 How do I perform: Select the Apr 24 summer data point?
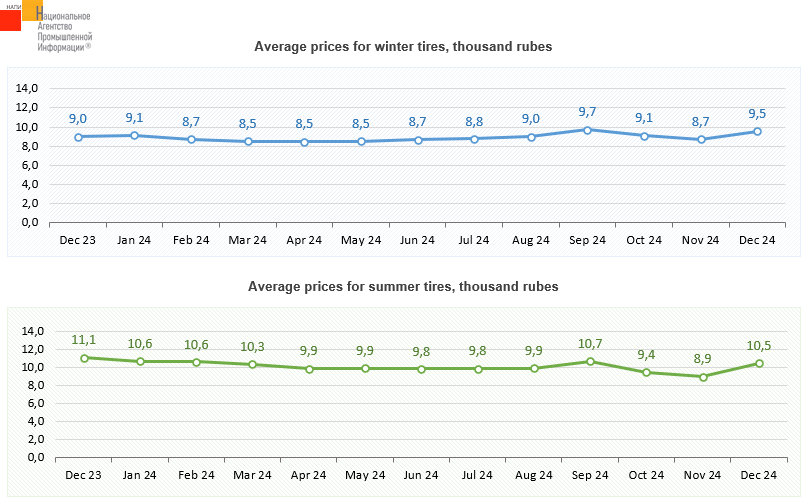click(x=309, y=369)
